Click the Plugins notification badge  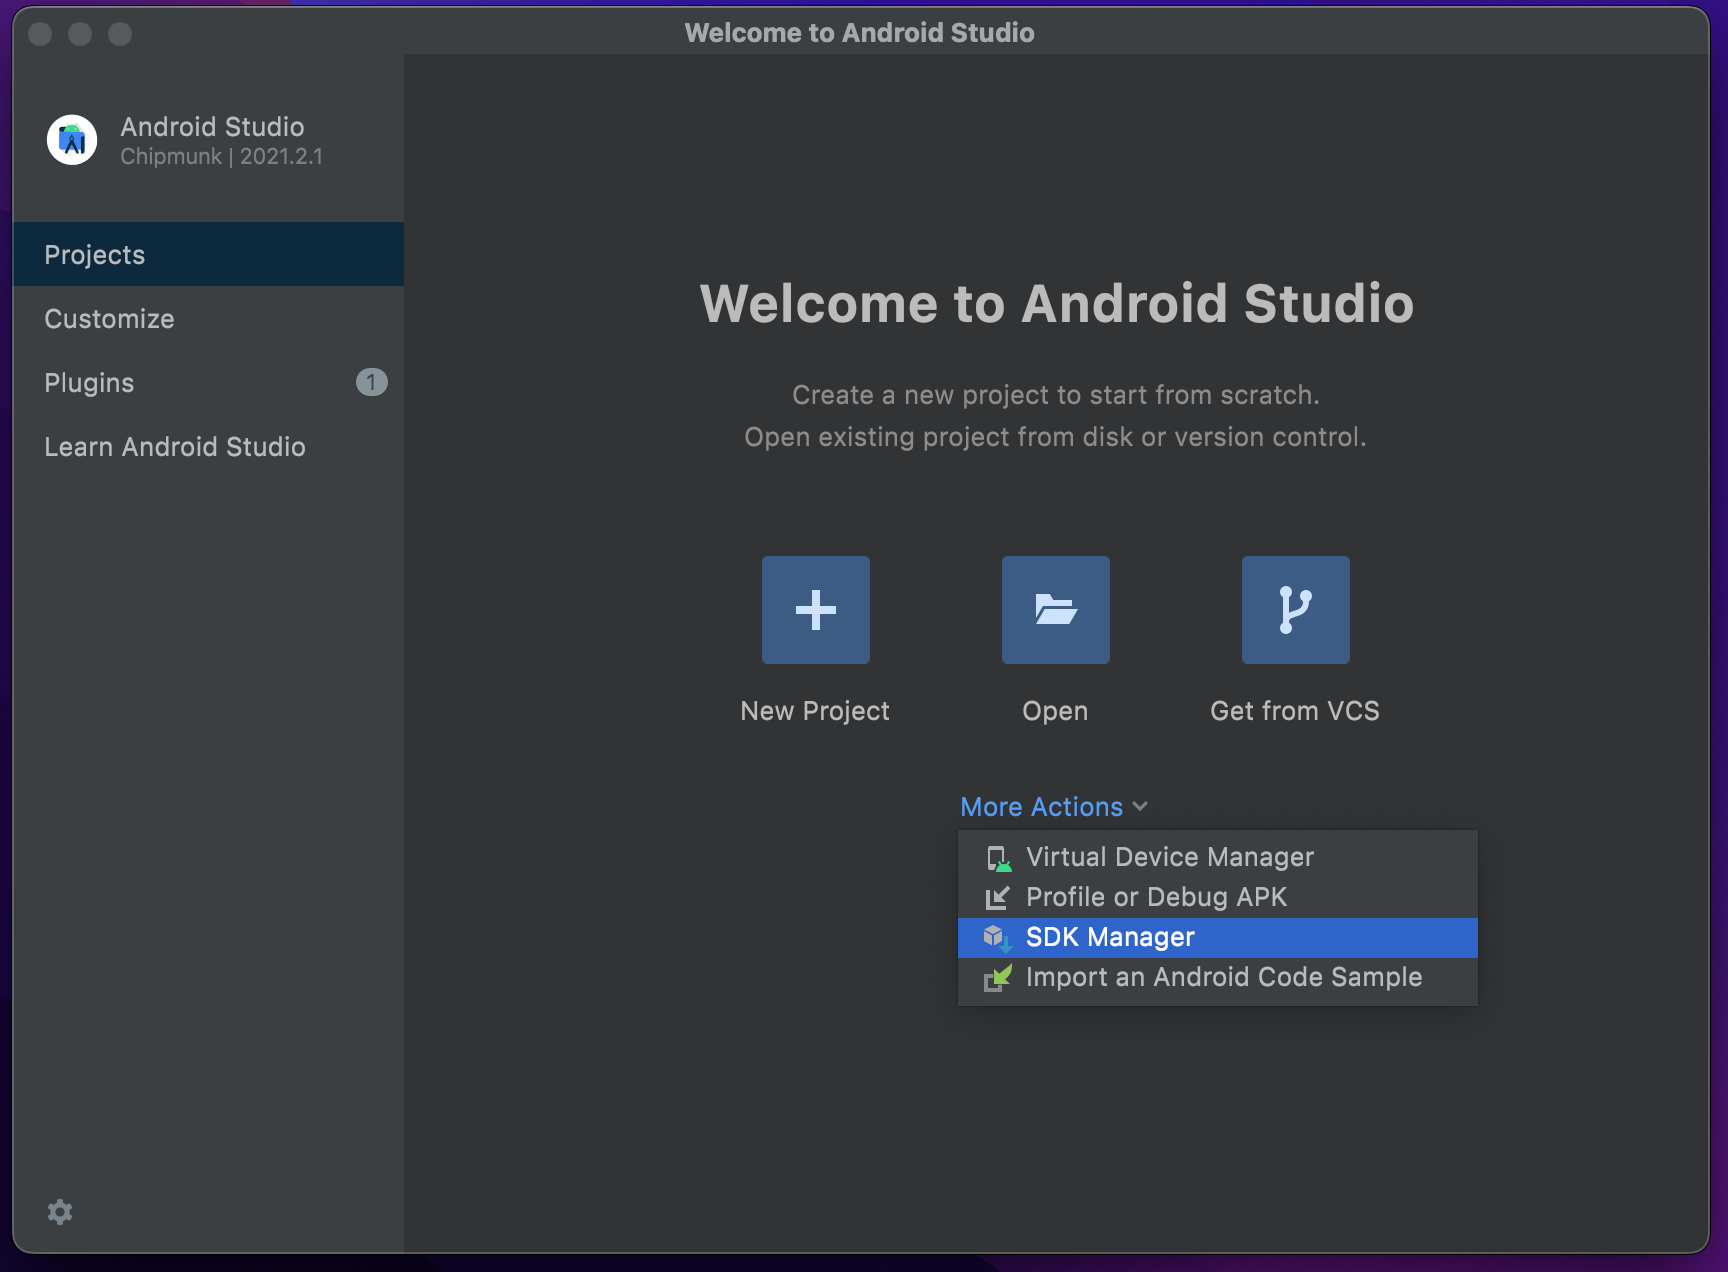[x=371, y=382]
